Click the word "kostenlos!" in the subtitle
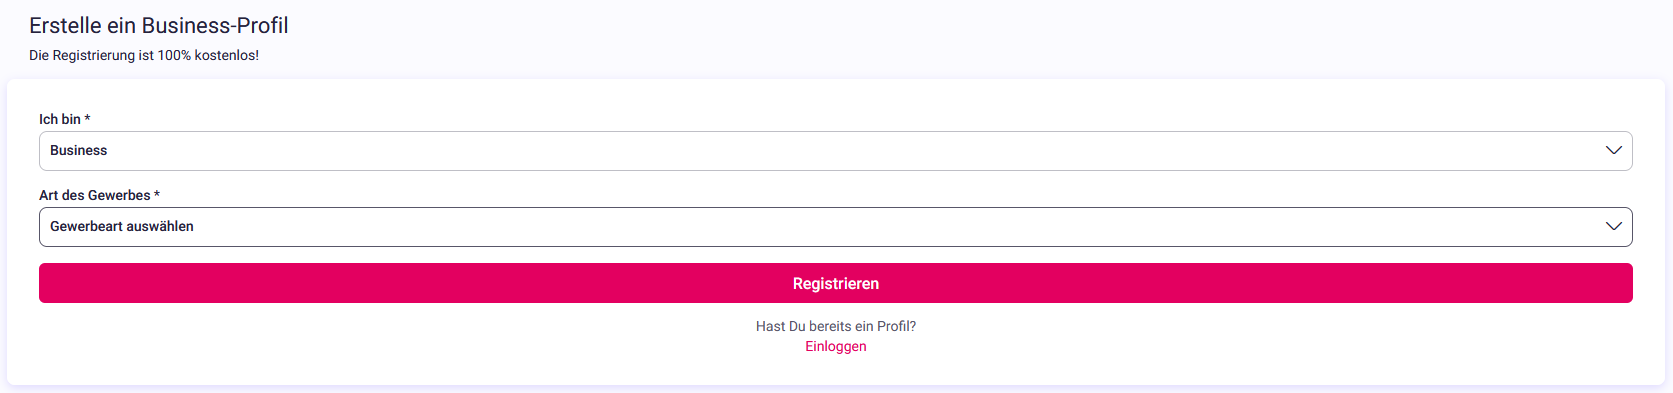 click(227, 55)
